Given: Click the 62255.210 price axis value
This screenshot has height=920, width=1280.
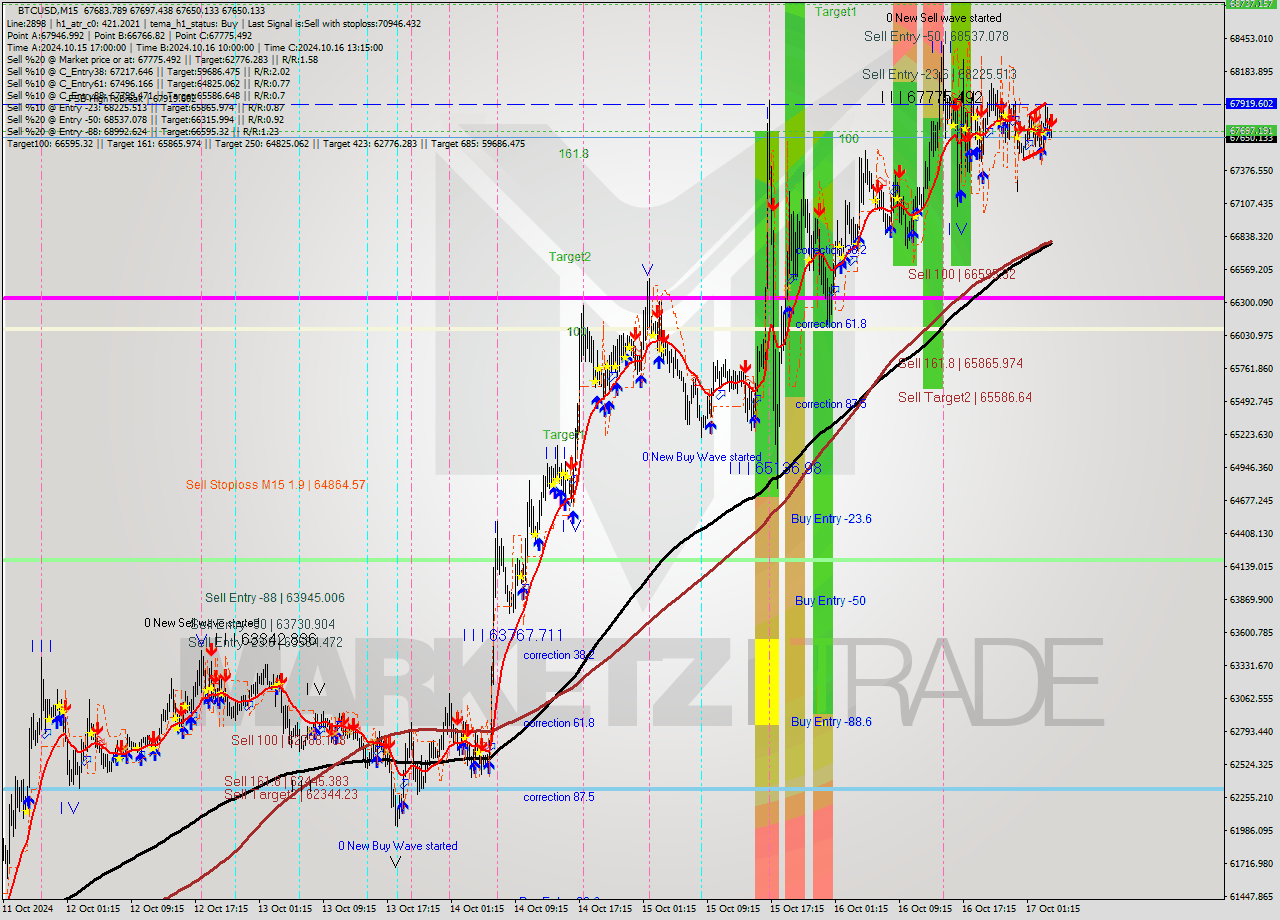Looking at the screenshot, I should (1252, 797).
